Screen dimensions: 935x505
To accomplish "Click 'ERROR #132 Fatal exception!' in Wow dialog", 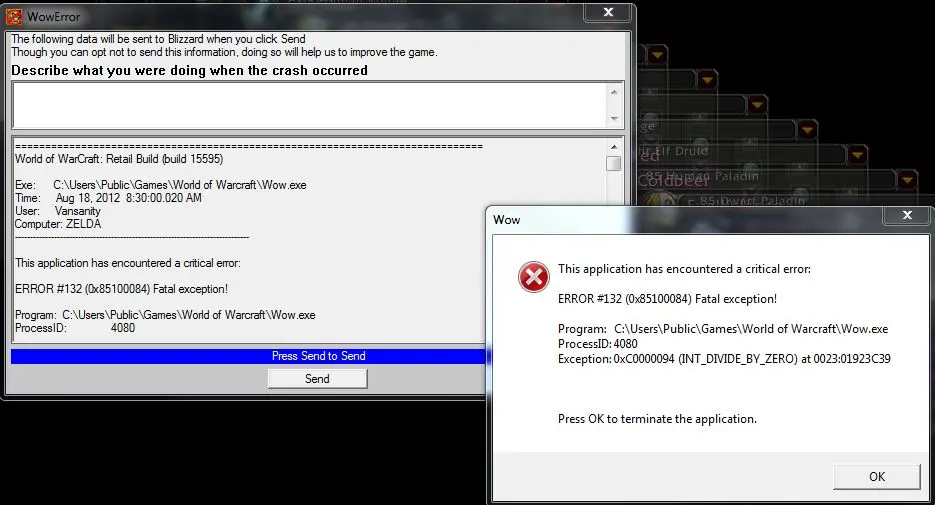I will tap(667, 299).
